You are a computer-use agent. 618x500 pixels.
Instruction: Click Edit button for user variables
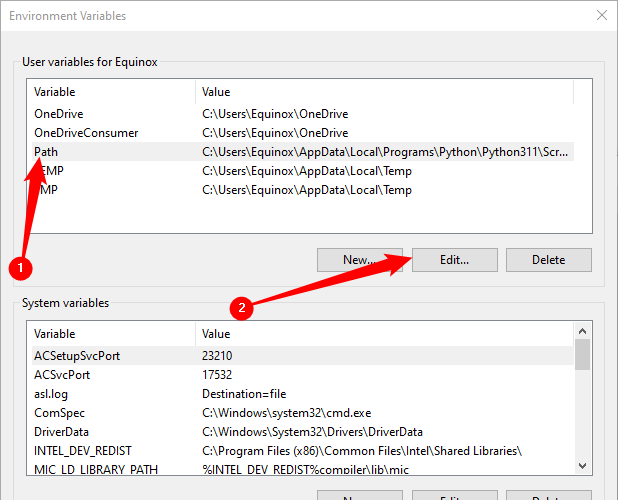click(x=454, y=260)
